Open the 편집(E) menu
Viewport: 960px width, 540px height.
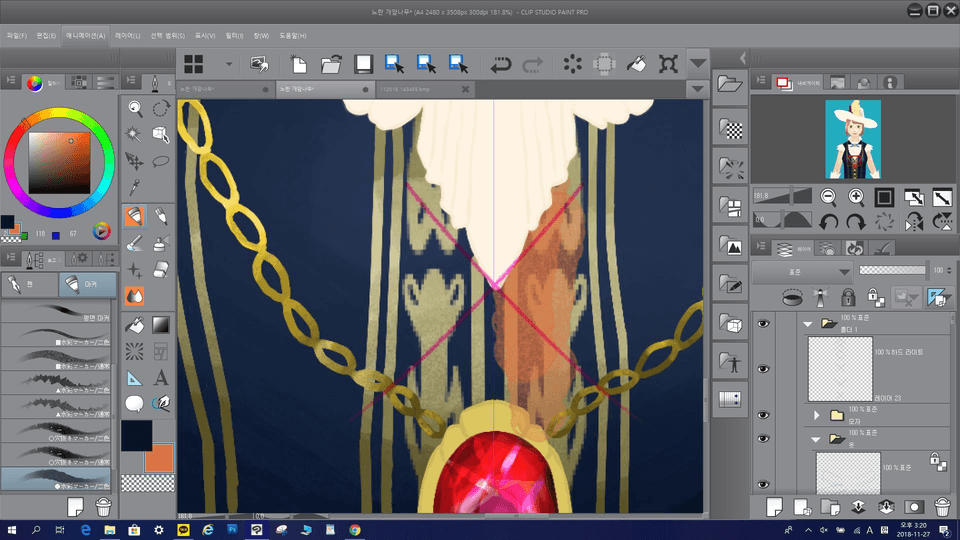point(46,36)
